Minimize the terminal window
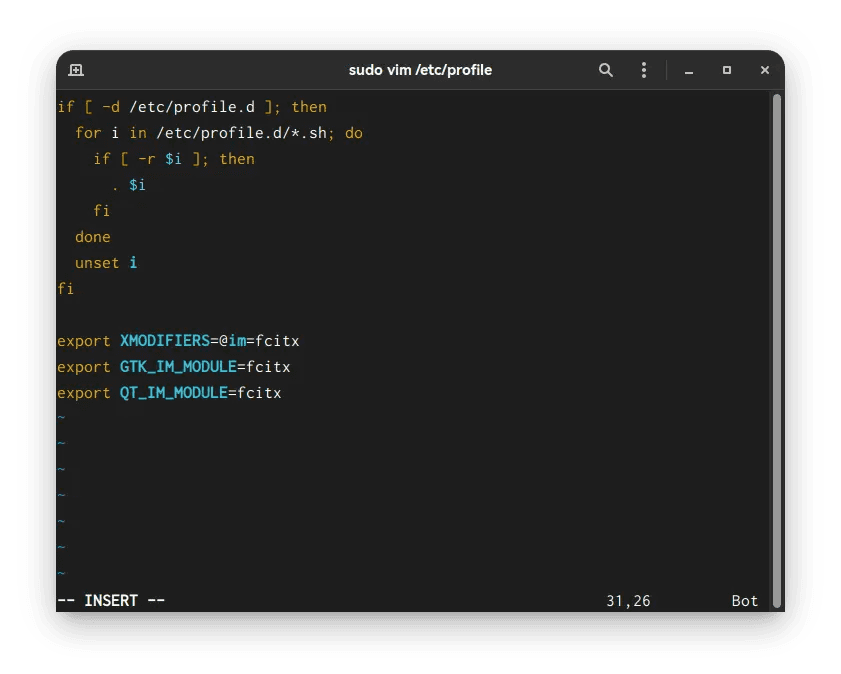 (689, 71)
